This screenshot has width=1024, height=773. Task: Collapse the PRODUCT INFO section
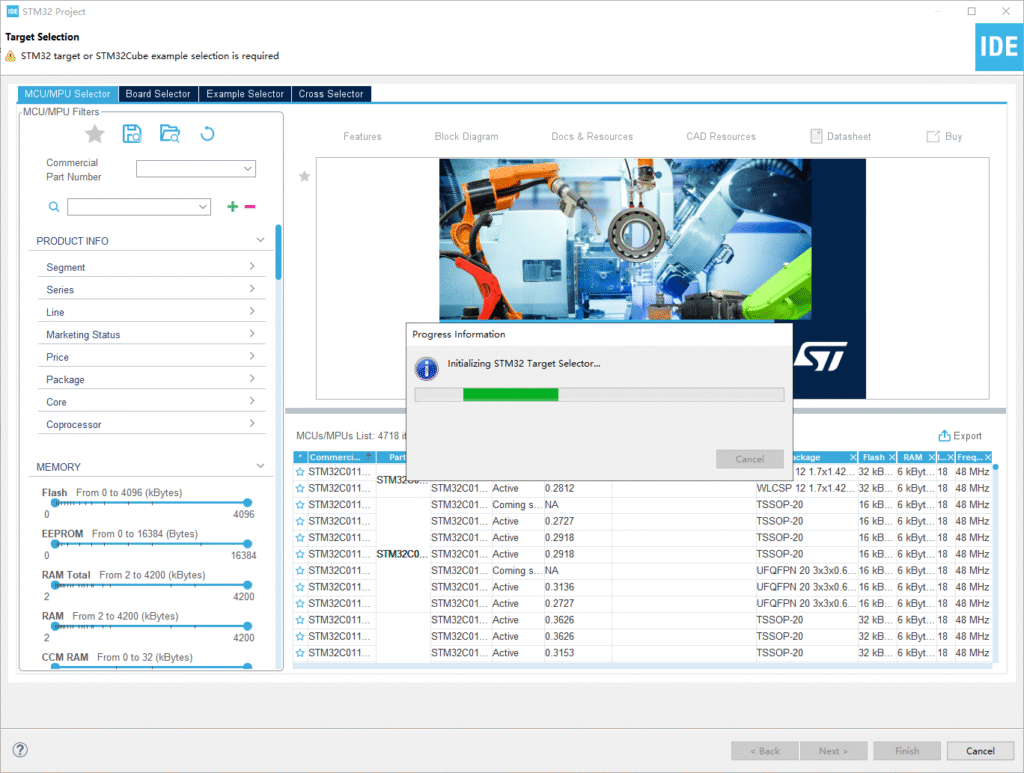pos(261,240)
